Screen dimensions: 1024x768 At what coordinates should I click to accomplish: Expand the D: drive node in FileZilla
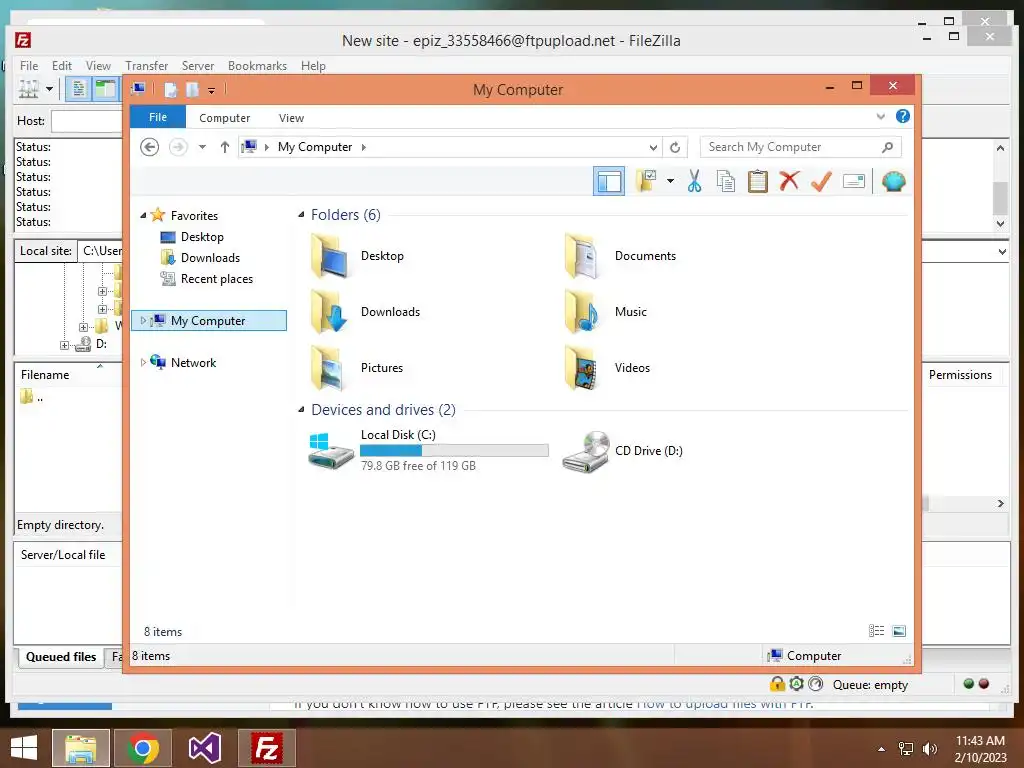(65, 345)
